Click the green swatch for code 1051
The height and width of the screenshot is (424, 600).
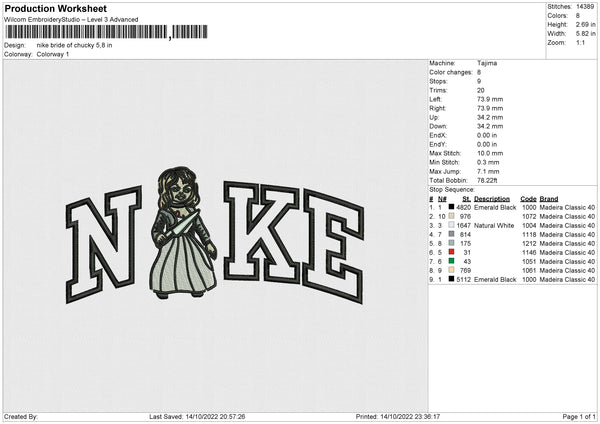tap(452, 261)
